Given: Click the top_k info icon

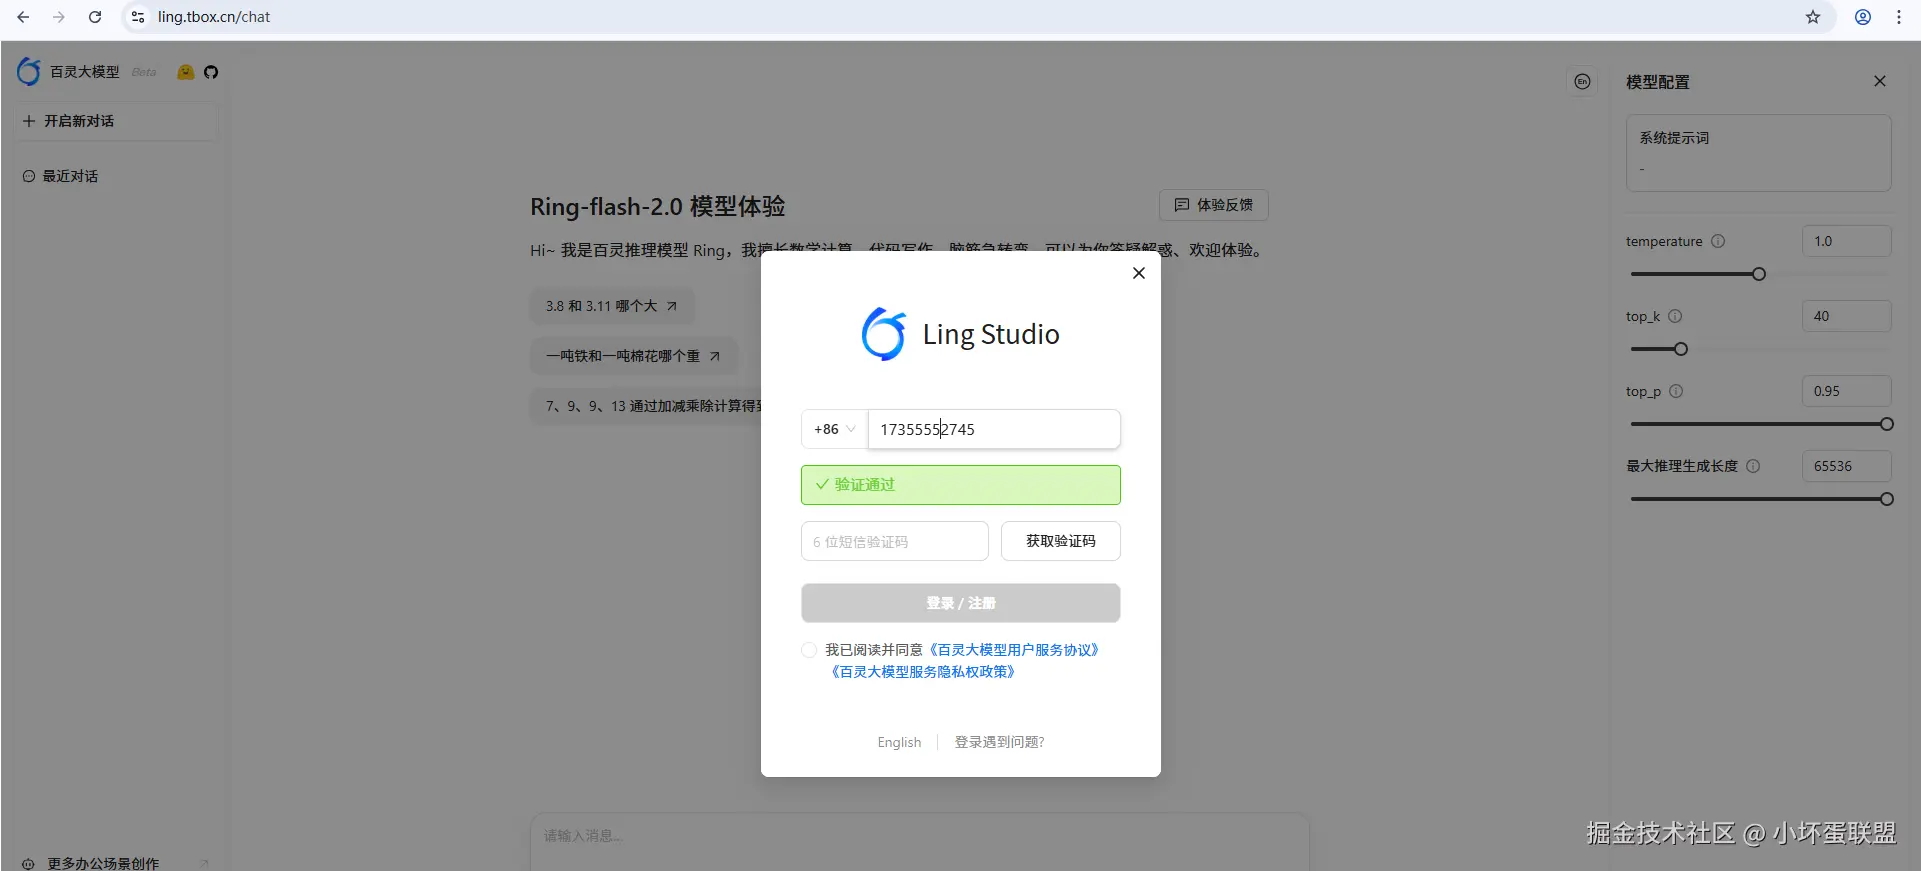Looking at the screenshot, I should [1675, 316].
